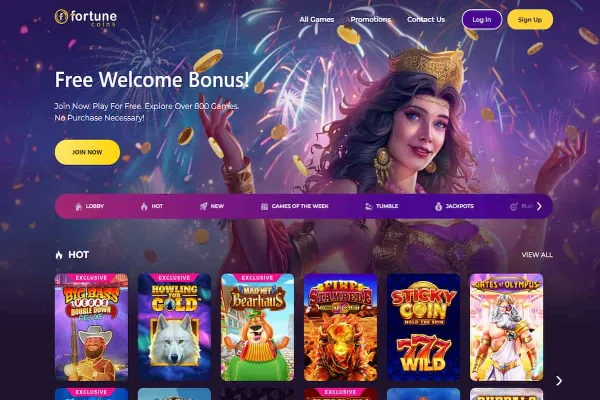Viewport: 600px width, 400px height.
Task: Click the Join Now button
Action: (x=87, y=152)
